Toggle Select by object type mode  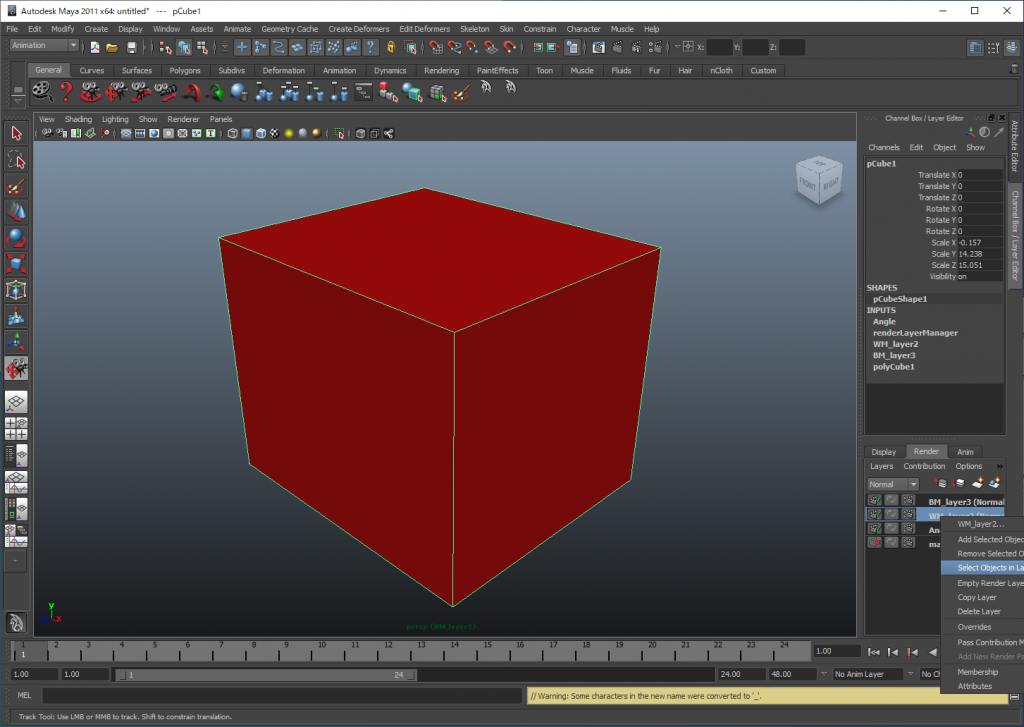click(x=184, y=47)
